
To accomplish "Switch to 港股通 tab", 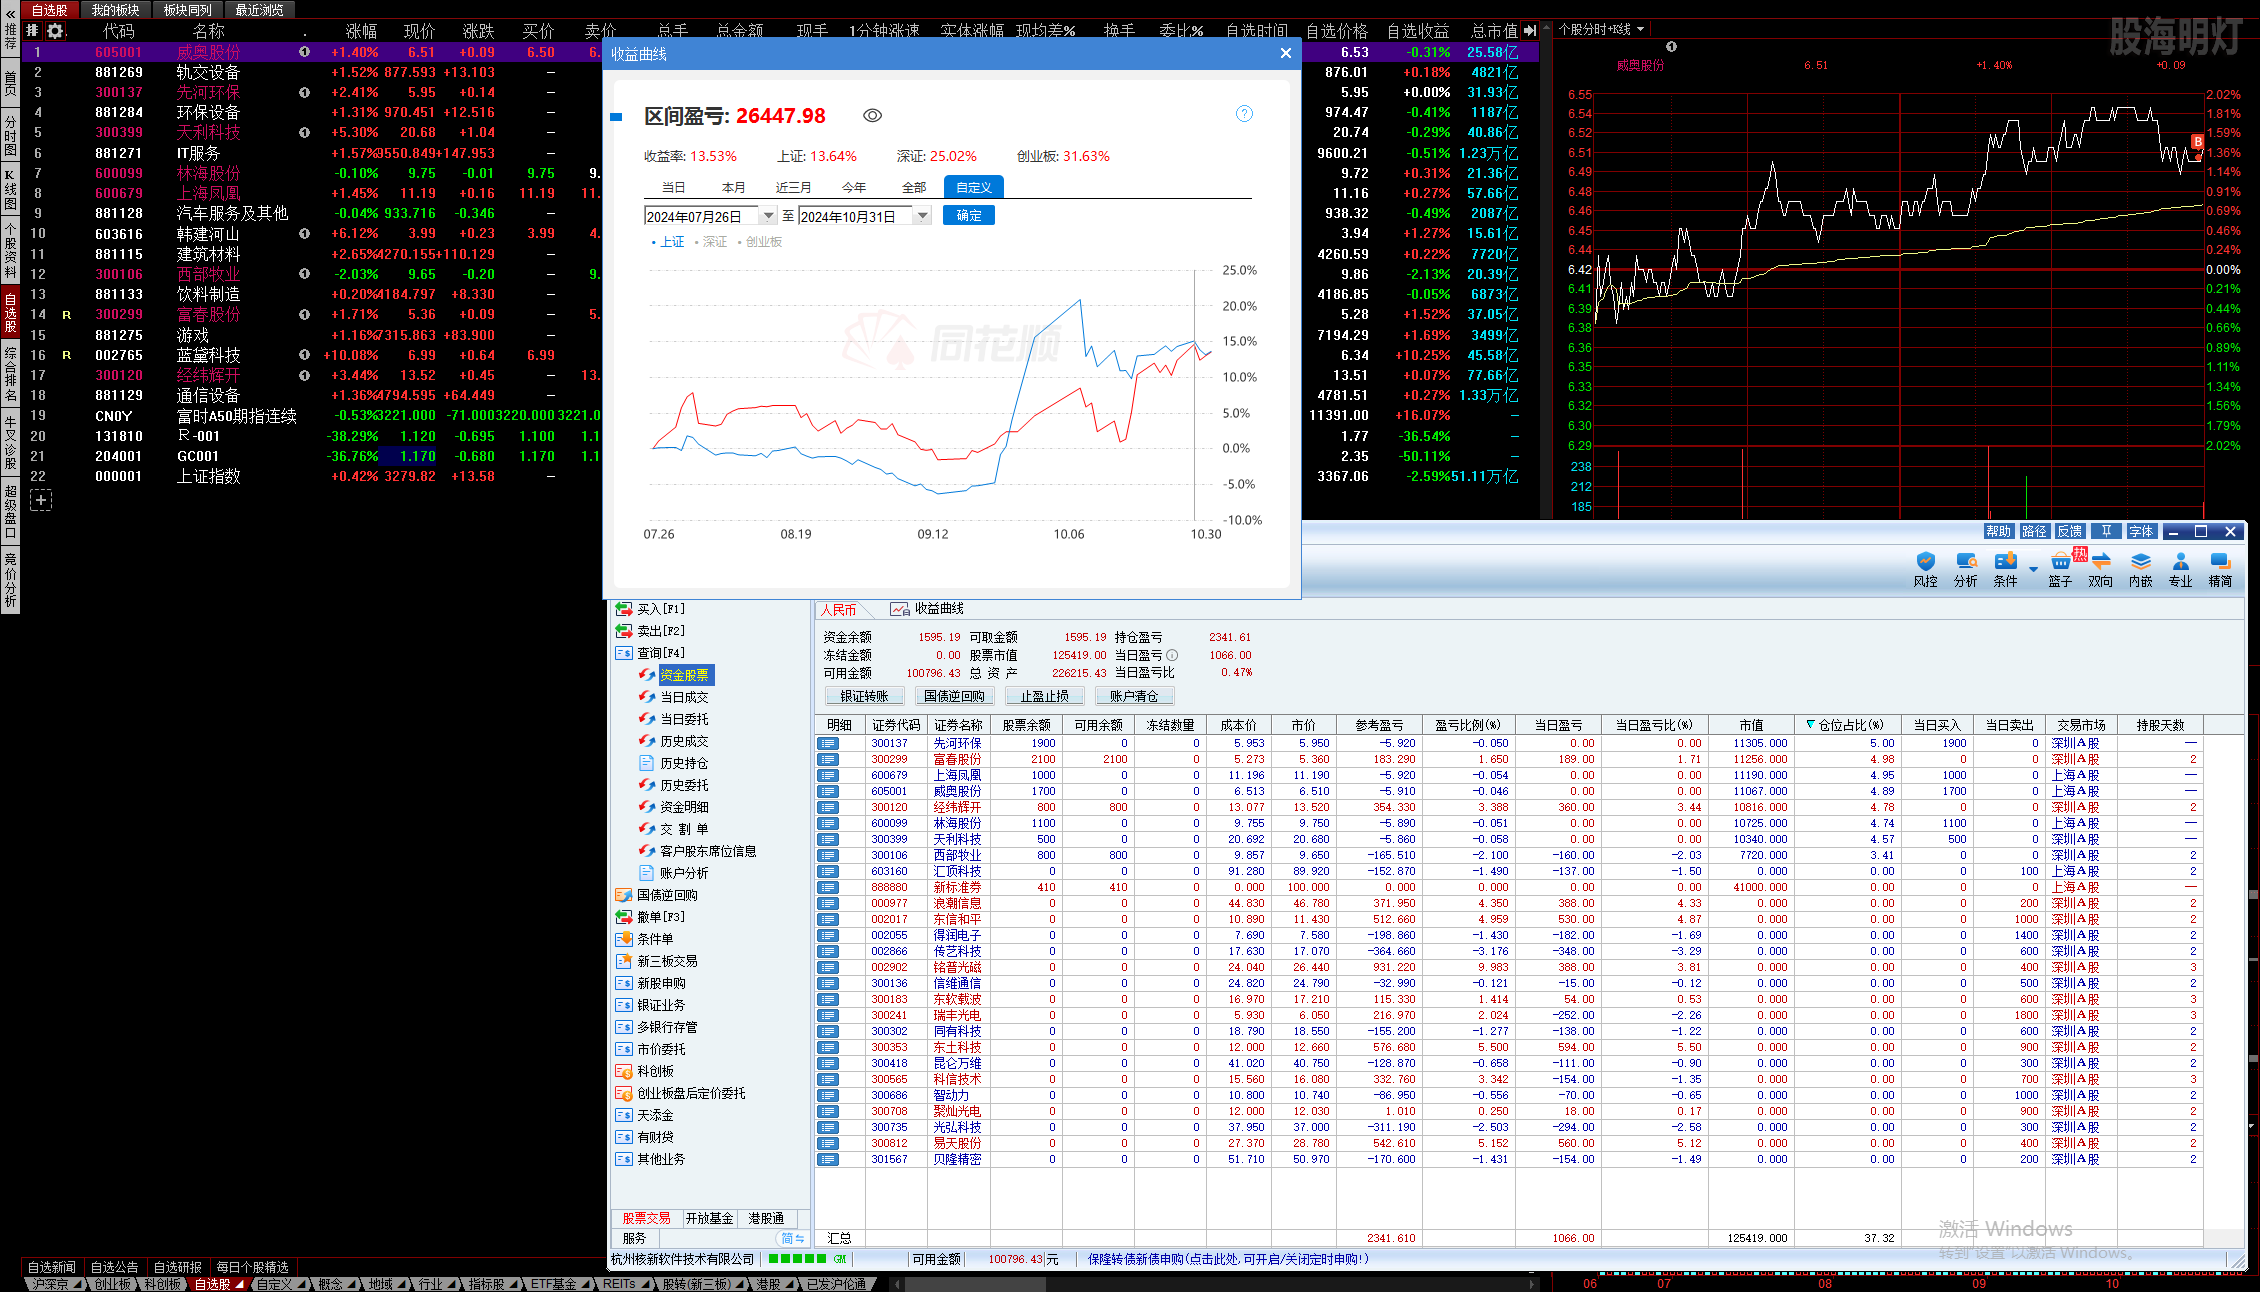I will (x=766, y=1218).
